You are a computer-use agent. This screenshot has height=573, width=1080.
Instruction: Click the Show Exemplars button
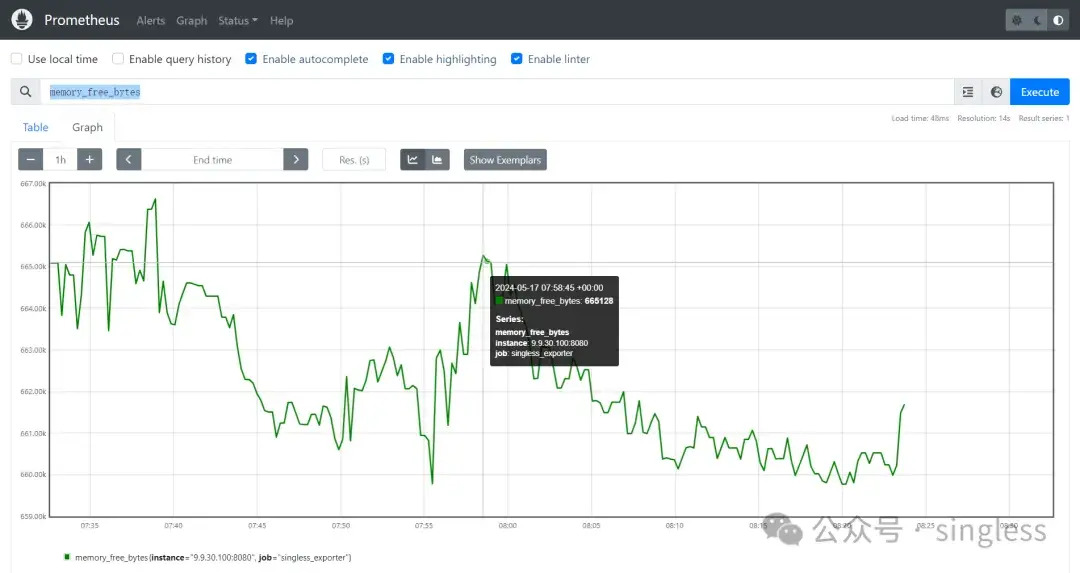coord(505,160)
